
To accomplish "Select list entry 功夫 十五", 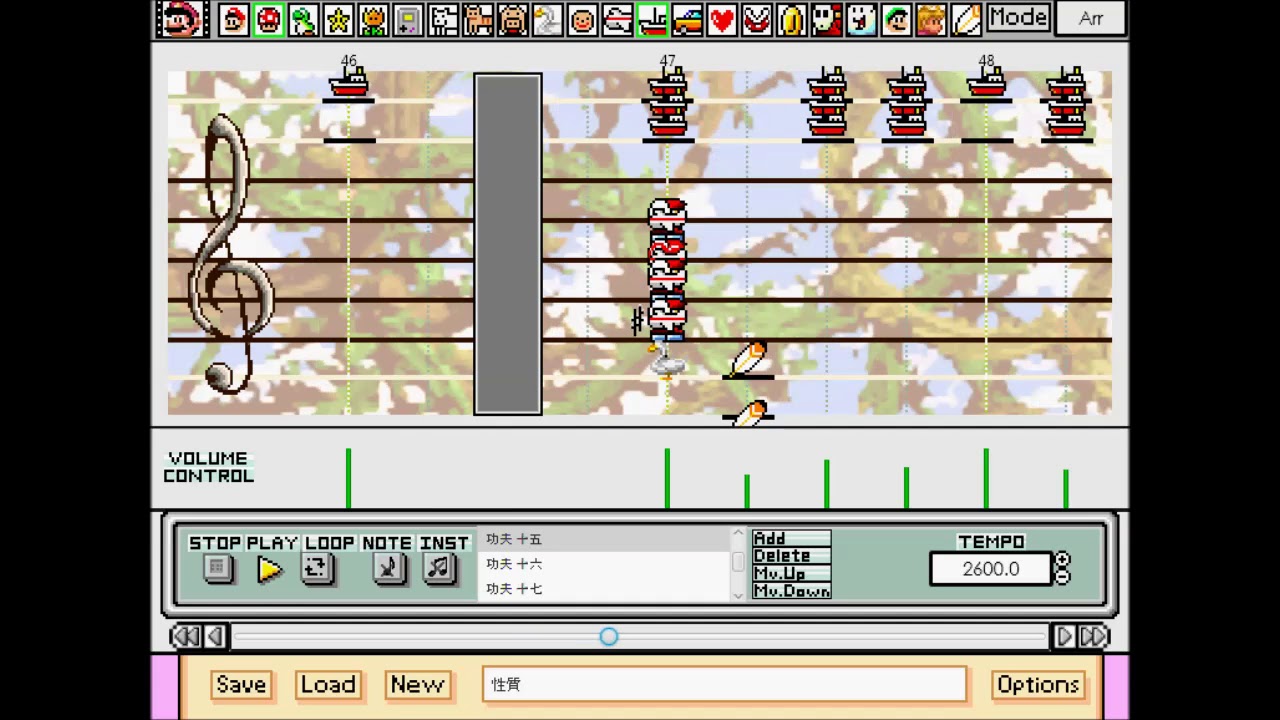I will tap(606, 539).
